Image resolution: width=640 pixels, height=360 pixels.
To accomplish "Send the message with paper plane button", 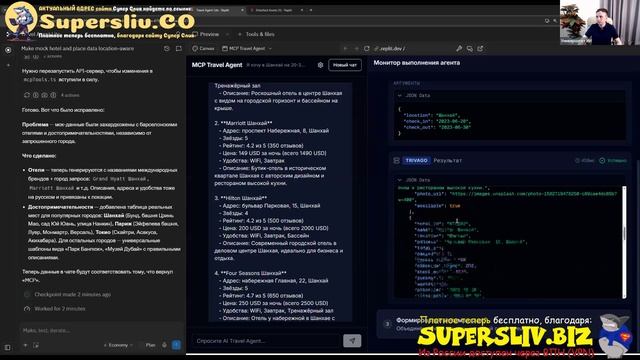I will [x=352, y=340].
